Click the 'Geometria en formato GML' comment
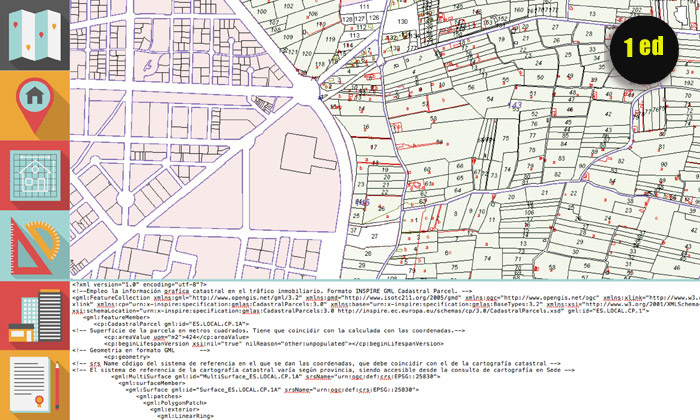 141,350
